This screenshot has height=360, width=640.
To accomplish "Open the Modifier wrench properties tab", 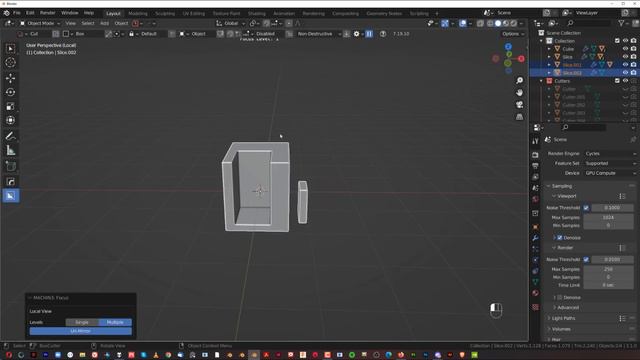I will point(536,238).
